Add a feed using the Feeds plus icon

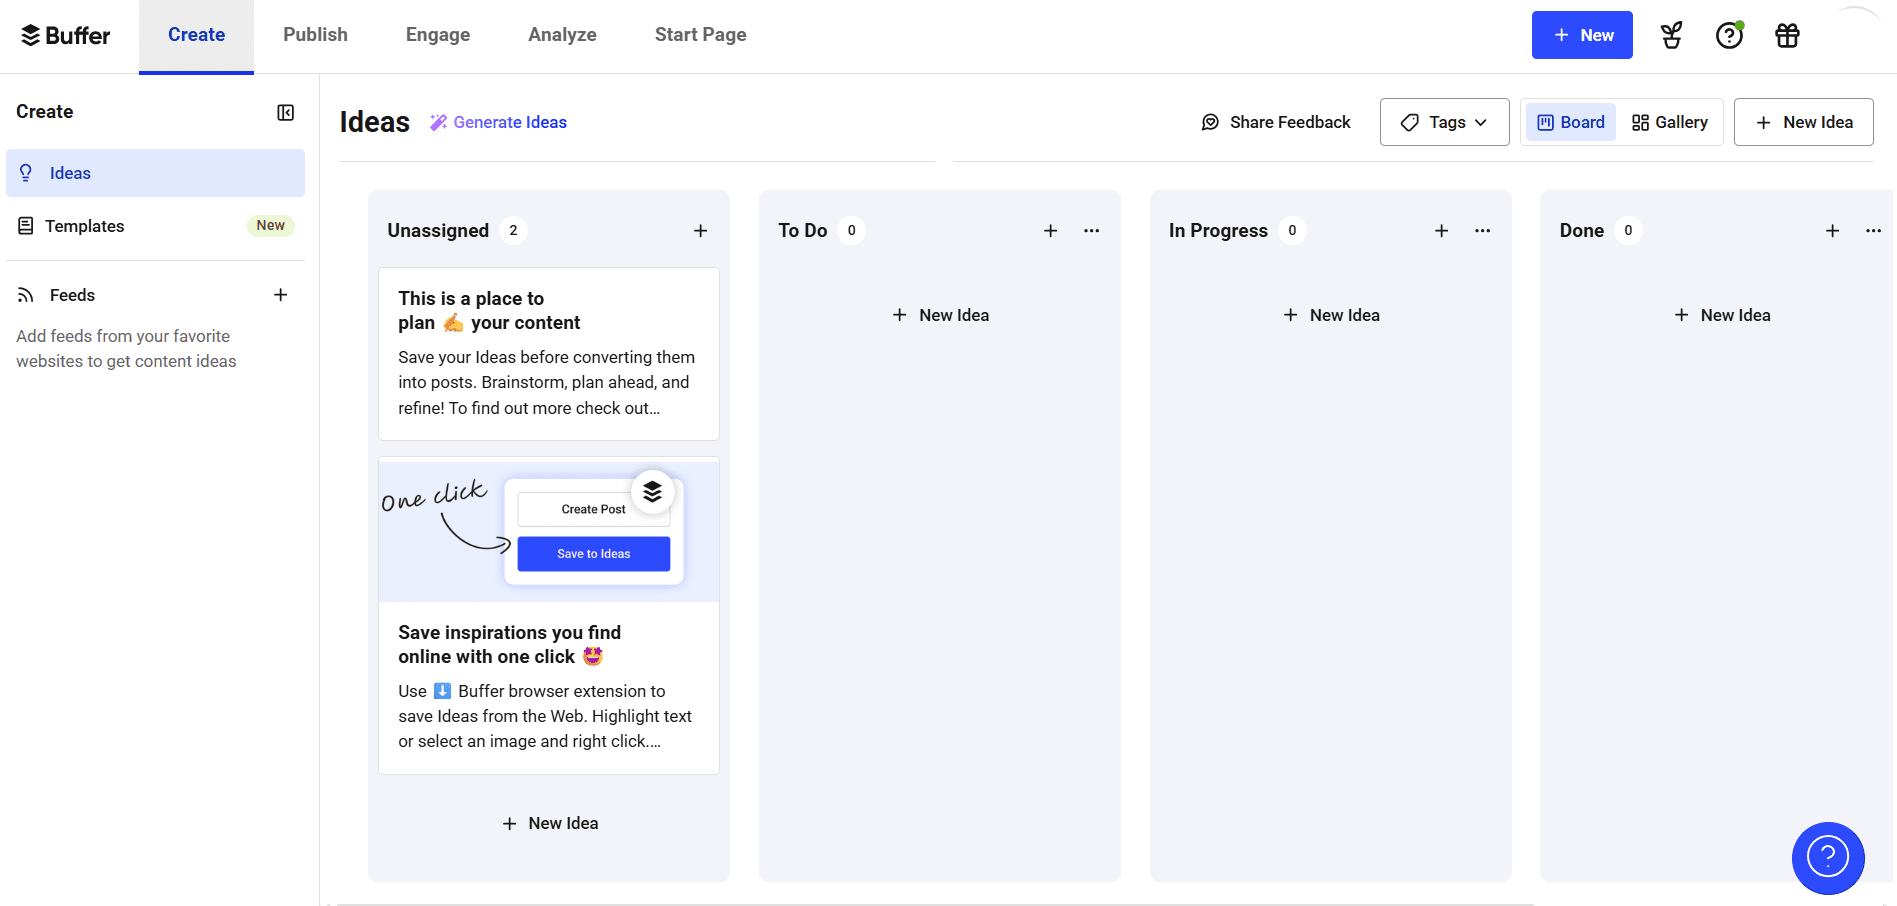click(281, 294)
